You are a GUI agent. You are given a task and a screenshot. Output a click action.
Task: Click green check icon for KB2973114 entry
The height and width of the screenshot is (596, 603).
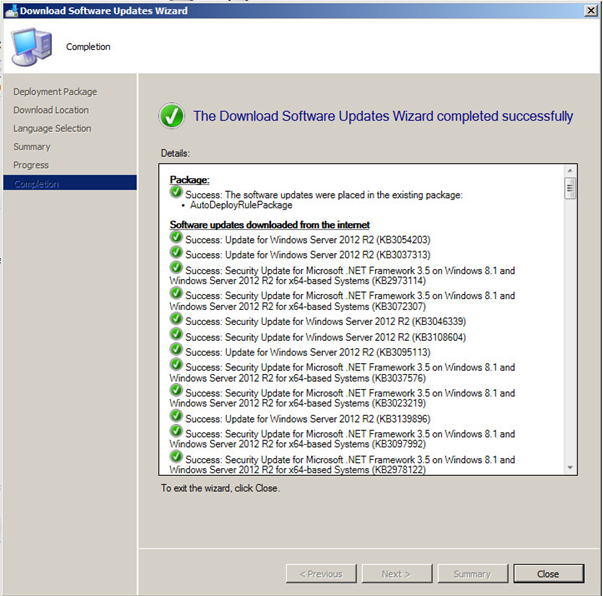(x=176, y=267)
